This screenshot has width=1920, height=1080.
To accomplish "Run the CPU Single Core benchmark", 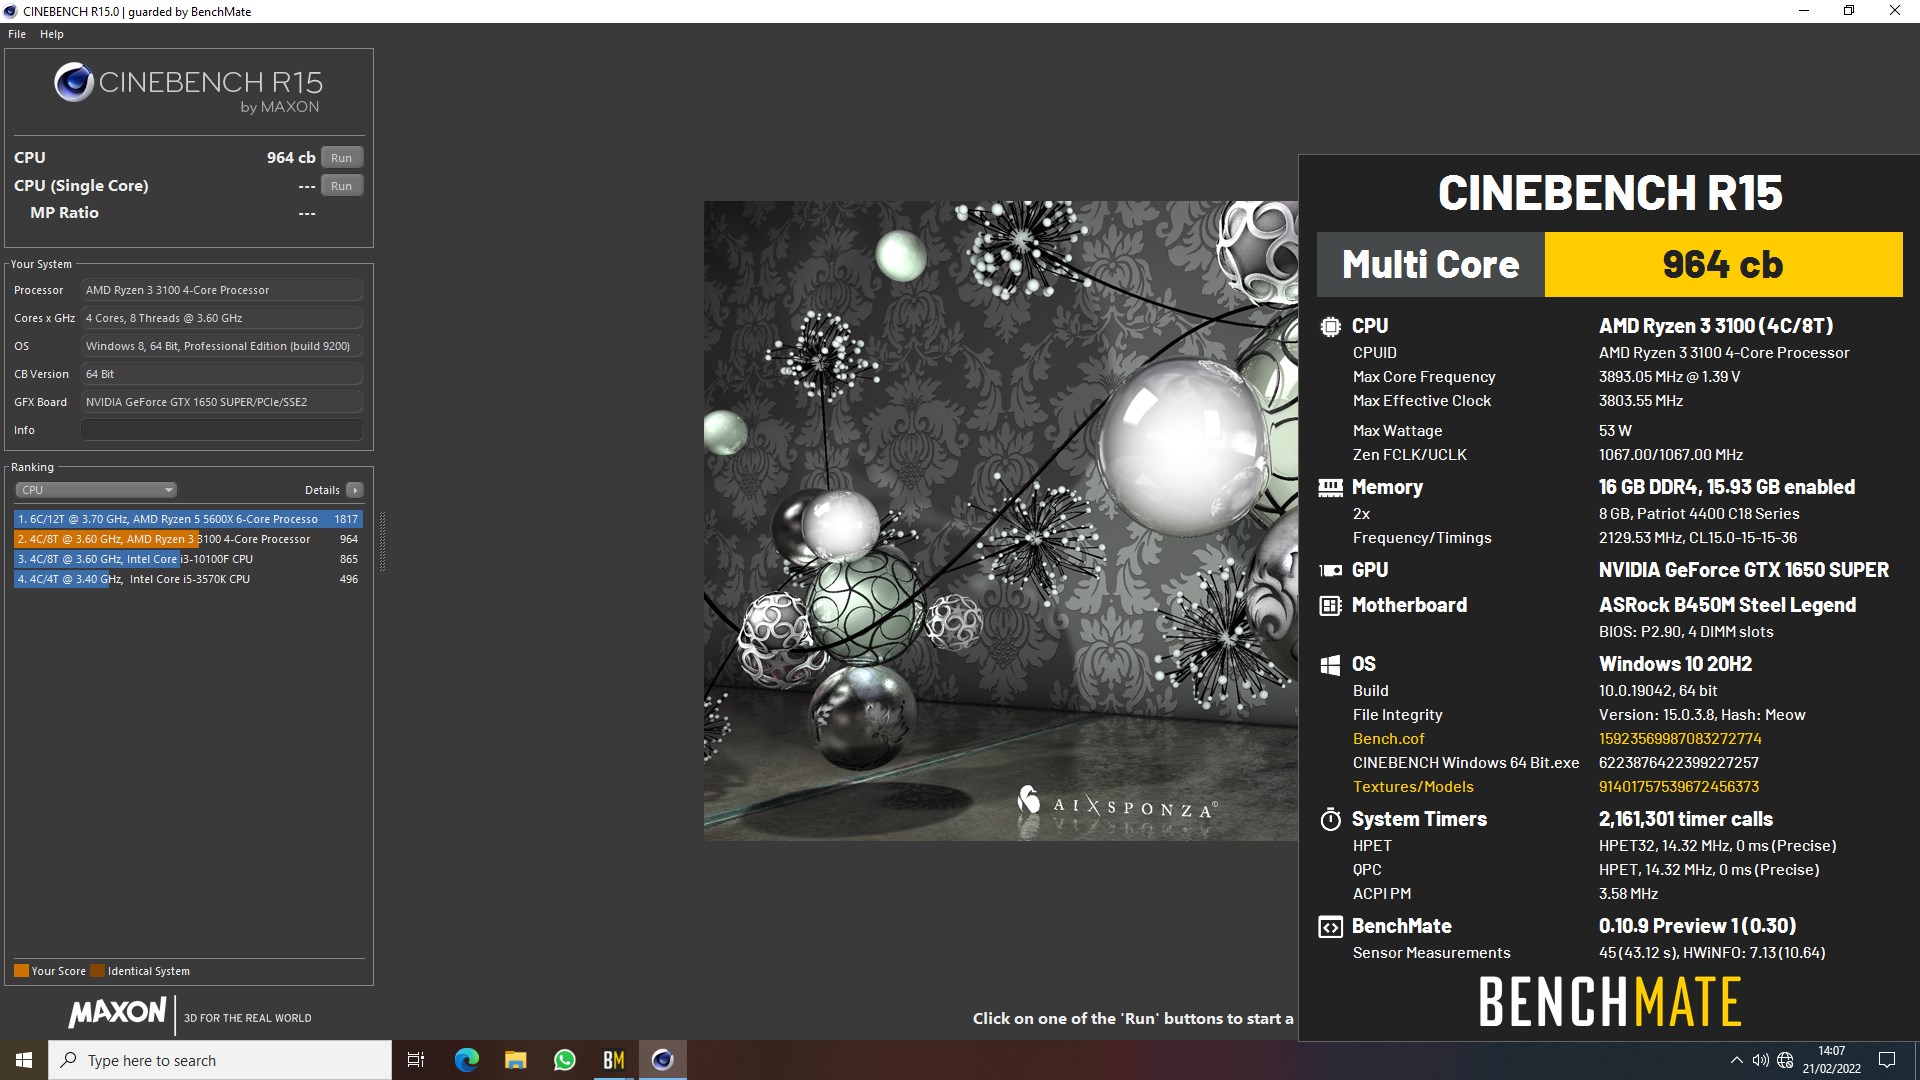I will pos(341,186).
